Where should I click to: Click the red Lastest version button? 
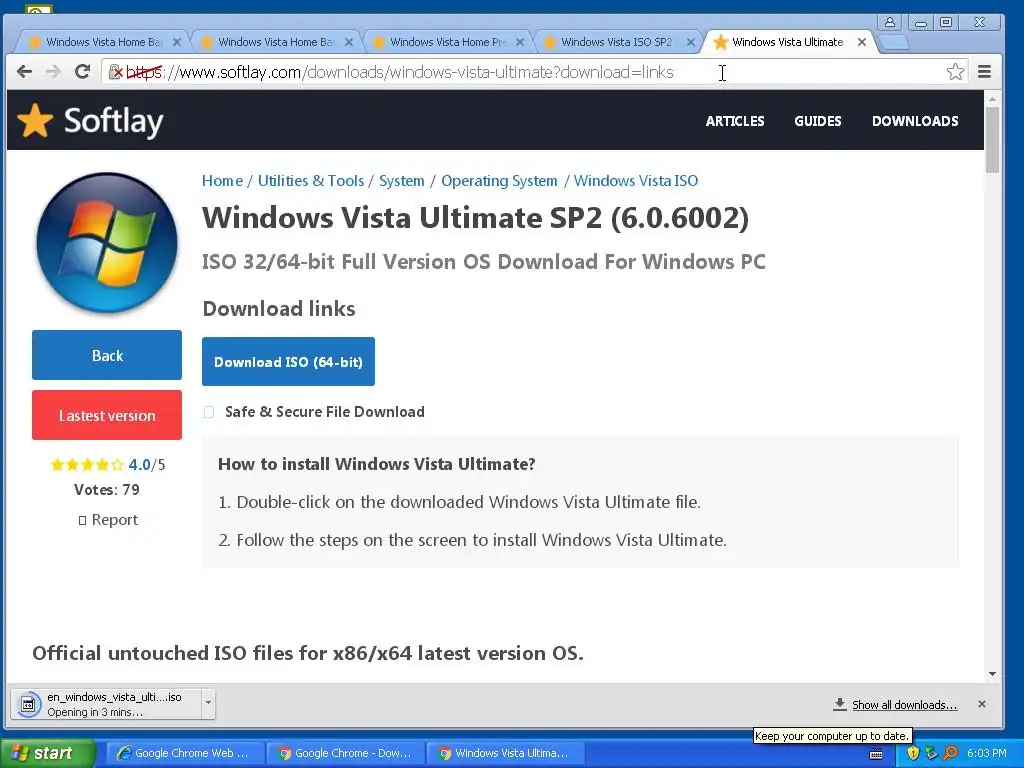(x=107, y=415)
